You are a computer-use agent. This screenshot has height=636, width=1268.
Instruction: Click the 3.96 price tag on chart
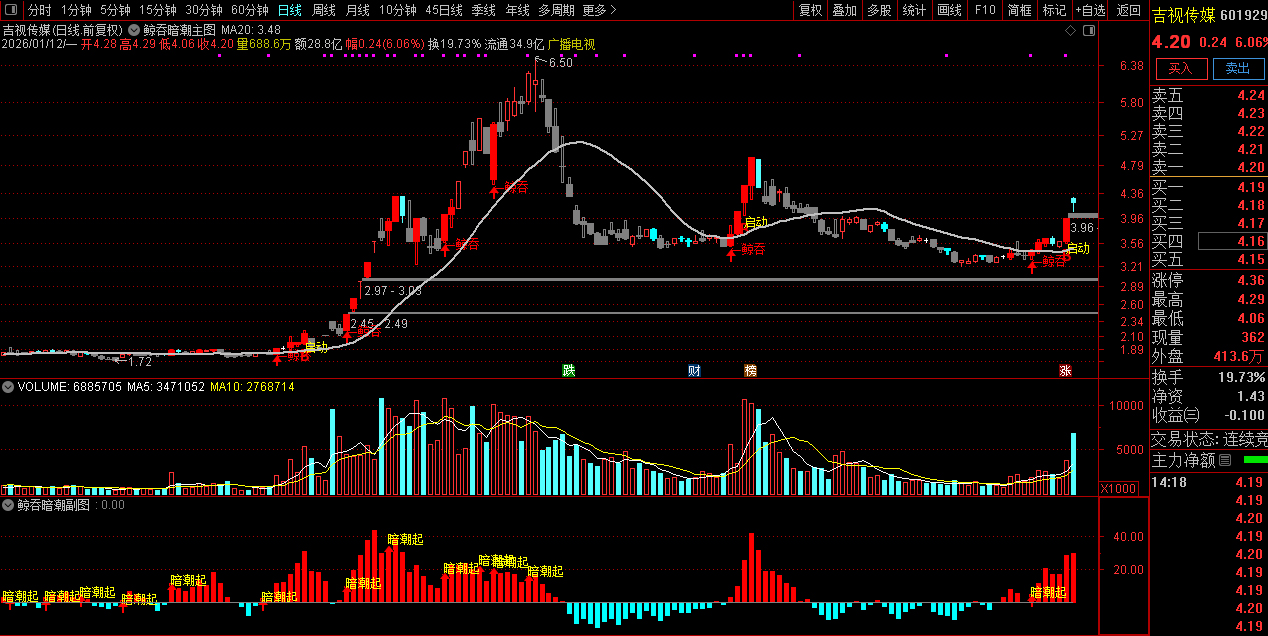(1082, 228)
